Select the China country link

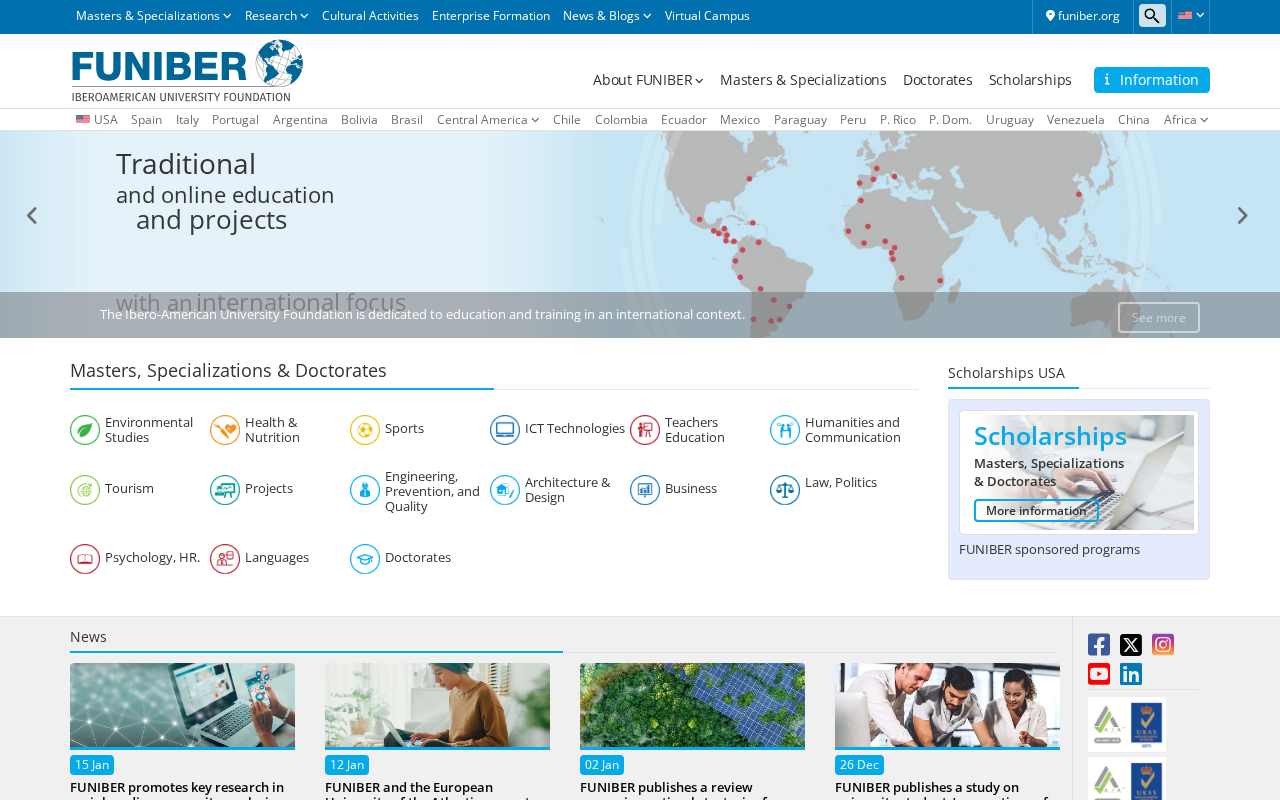(x=1134, y=120)
